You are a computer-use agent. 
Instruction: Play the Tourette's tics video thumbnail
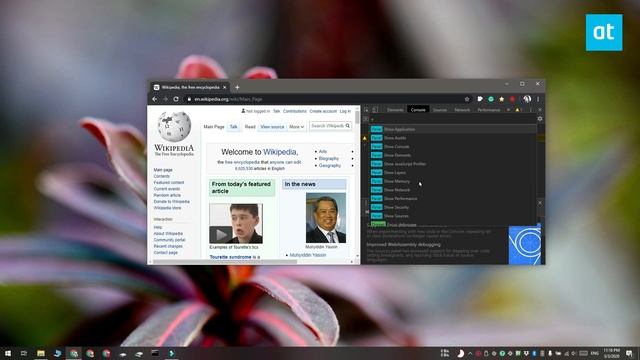[236, 224]
